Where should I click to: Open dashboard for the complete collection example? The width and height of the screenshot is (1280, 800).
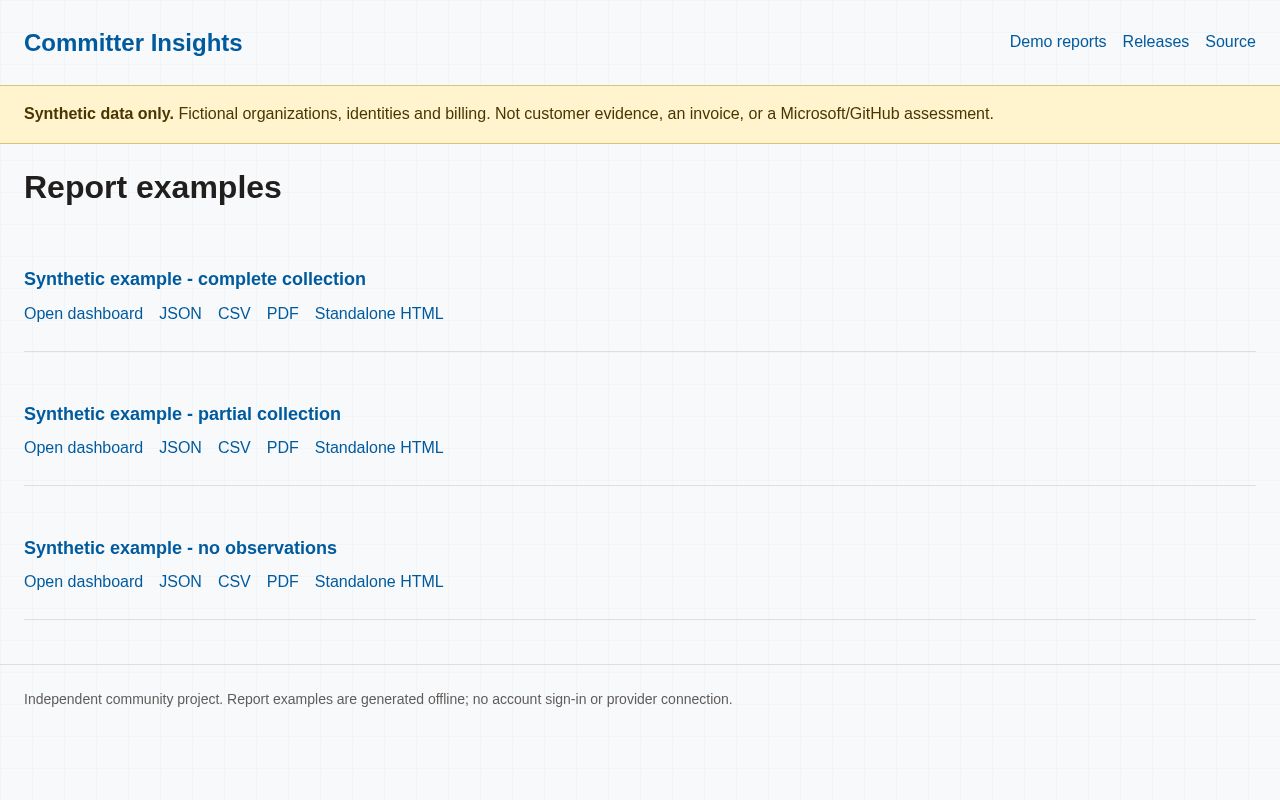84,314
